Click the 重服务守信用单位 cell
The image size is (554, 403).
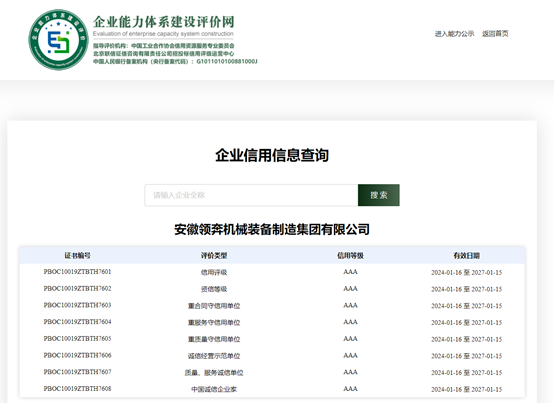(214, 322)
